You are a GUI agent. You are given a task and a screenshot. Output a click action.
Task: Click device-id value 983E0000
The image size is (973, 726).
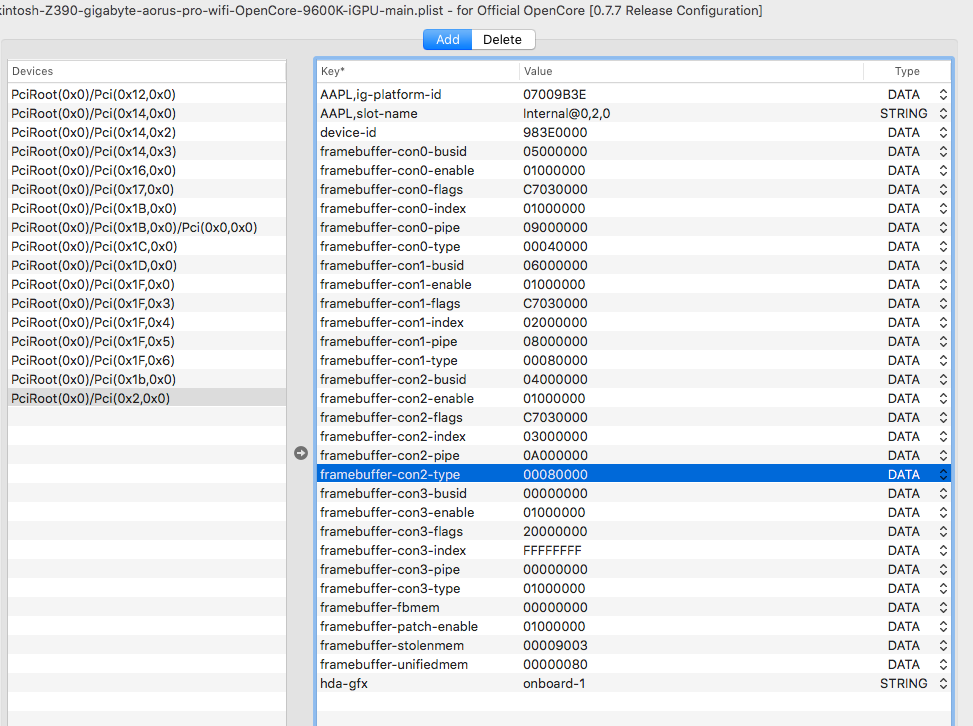555,132
